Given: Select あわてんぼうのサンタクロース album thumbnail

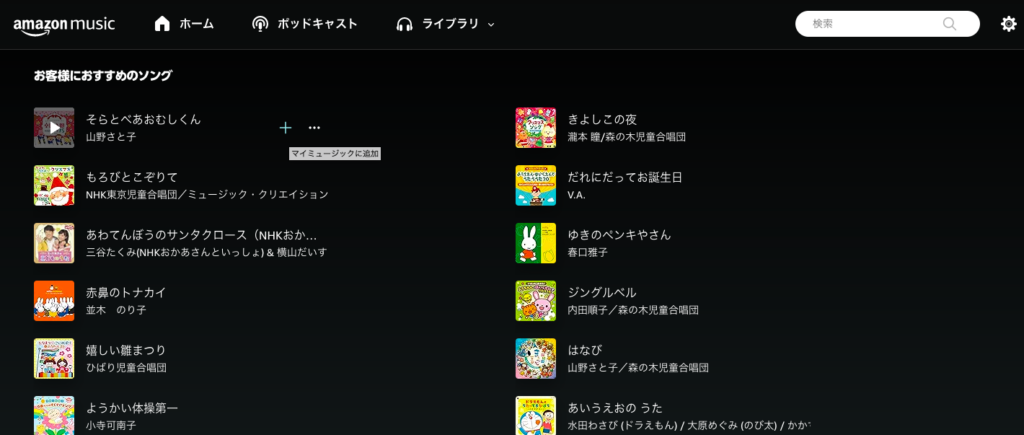Looking at the screenshot, I should (54, 243).
